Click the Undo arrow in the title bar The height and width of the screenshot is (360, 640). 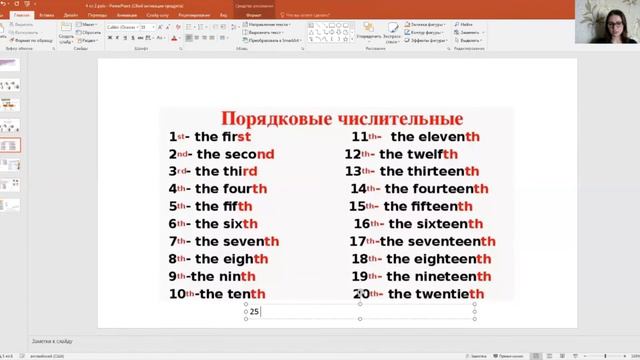4,4
